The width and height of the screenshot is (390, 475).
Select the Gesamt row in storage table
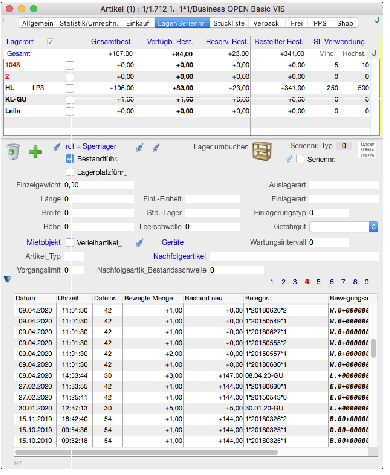point(187,54)
